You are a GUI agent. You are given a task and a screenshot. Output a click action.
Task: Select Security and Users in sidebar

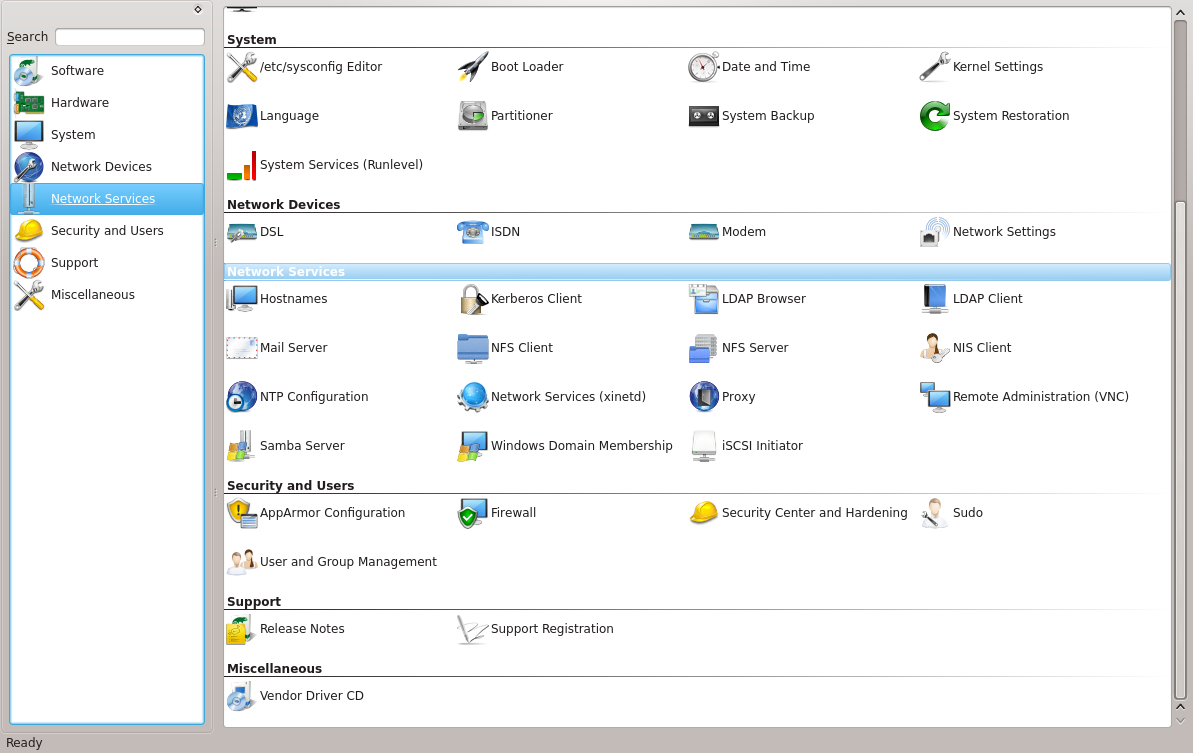pyautogui.click(x=106, y=231)
